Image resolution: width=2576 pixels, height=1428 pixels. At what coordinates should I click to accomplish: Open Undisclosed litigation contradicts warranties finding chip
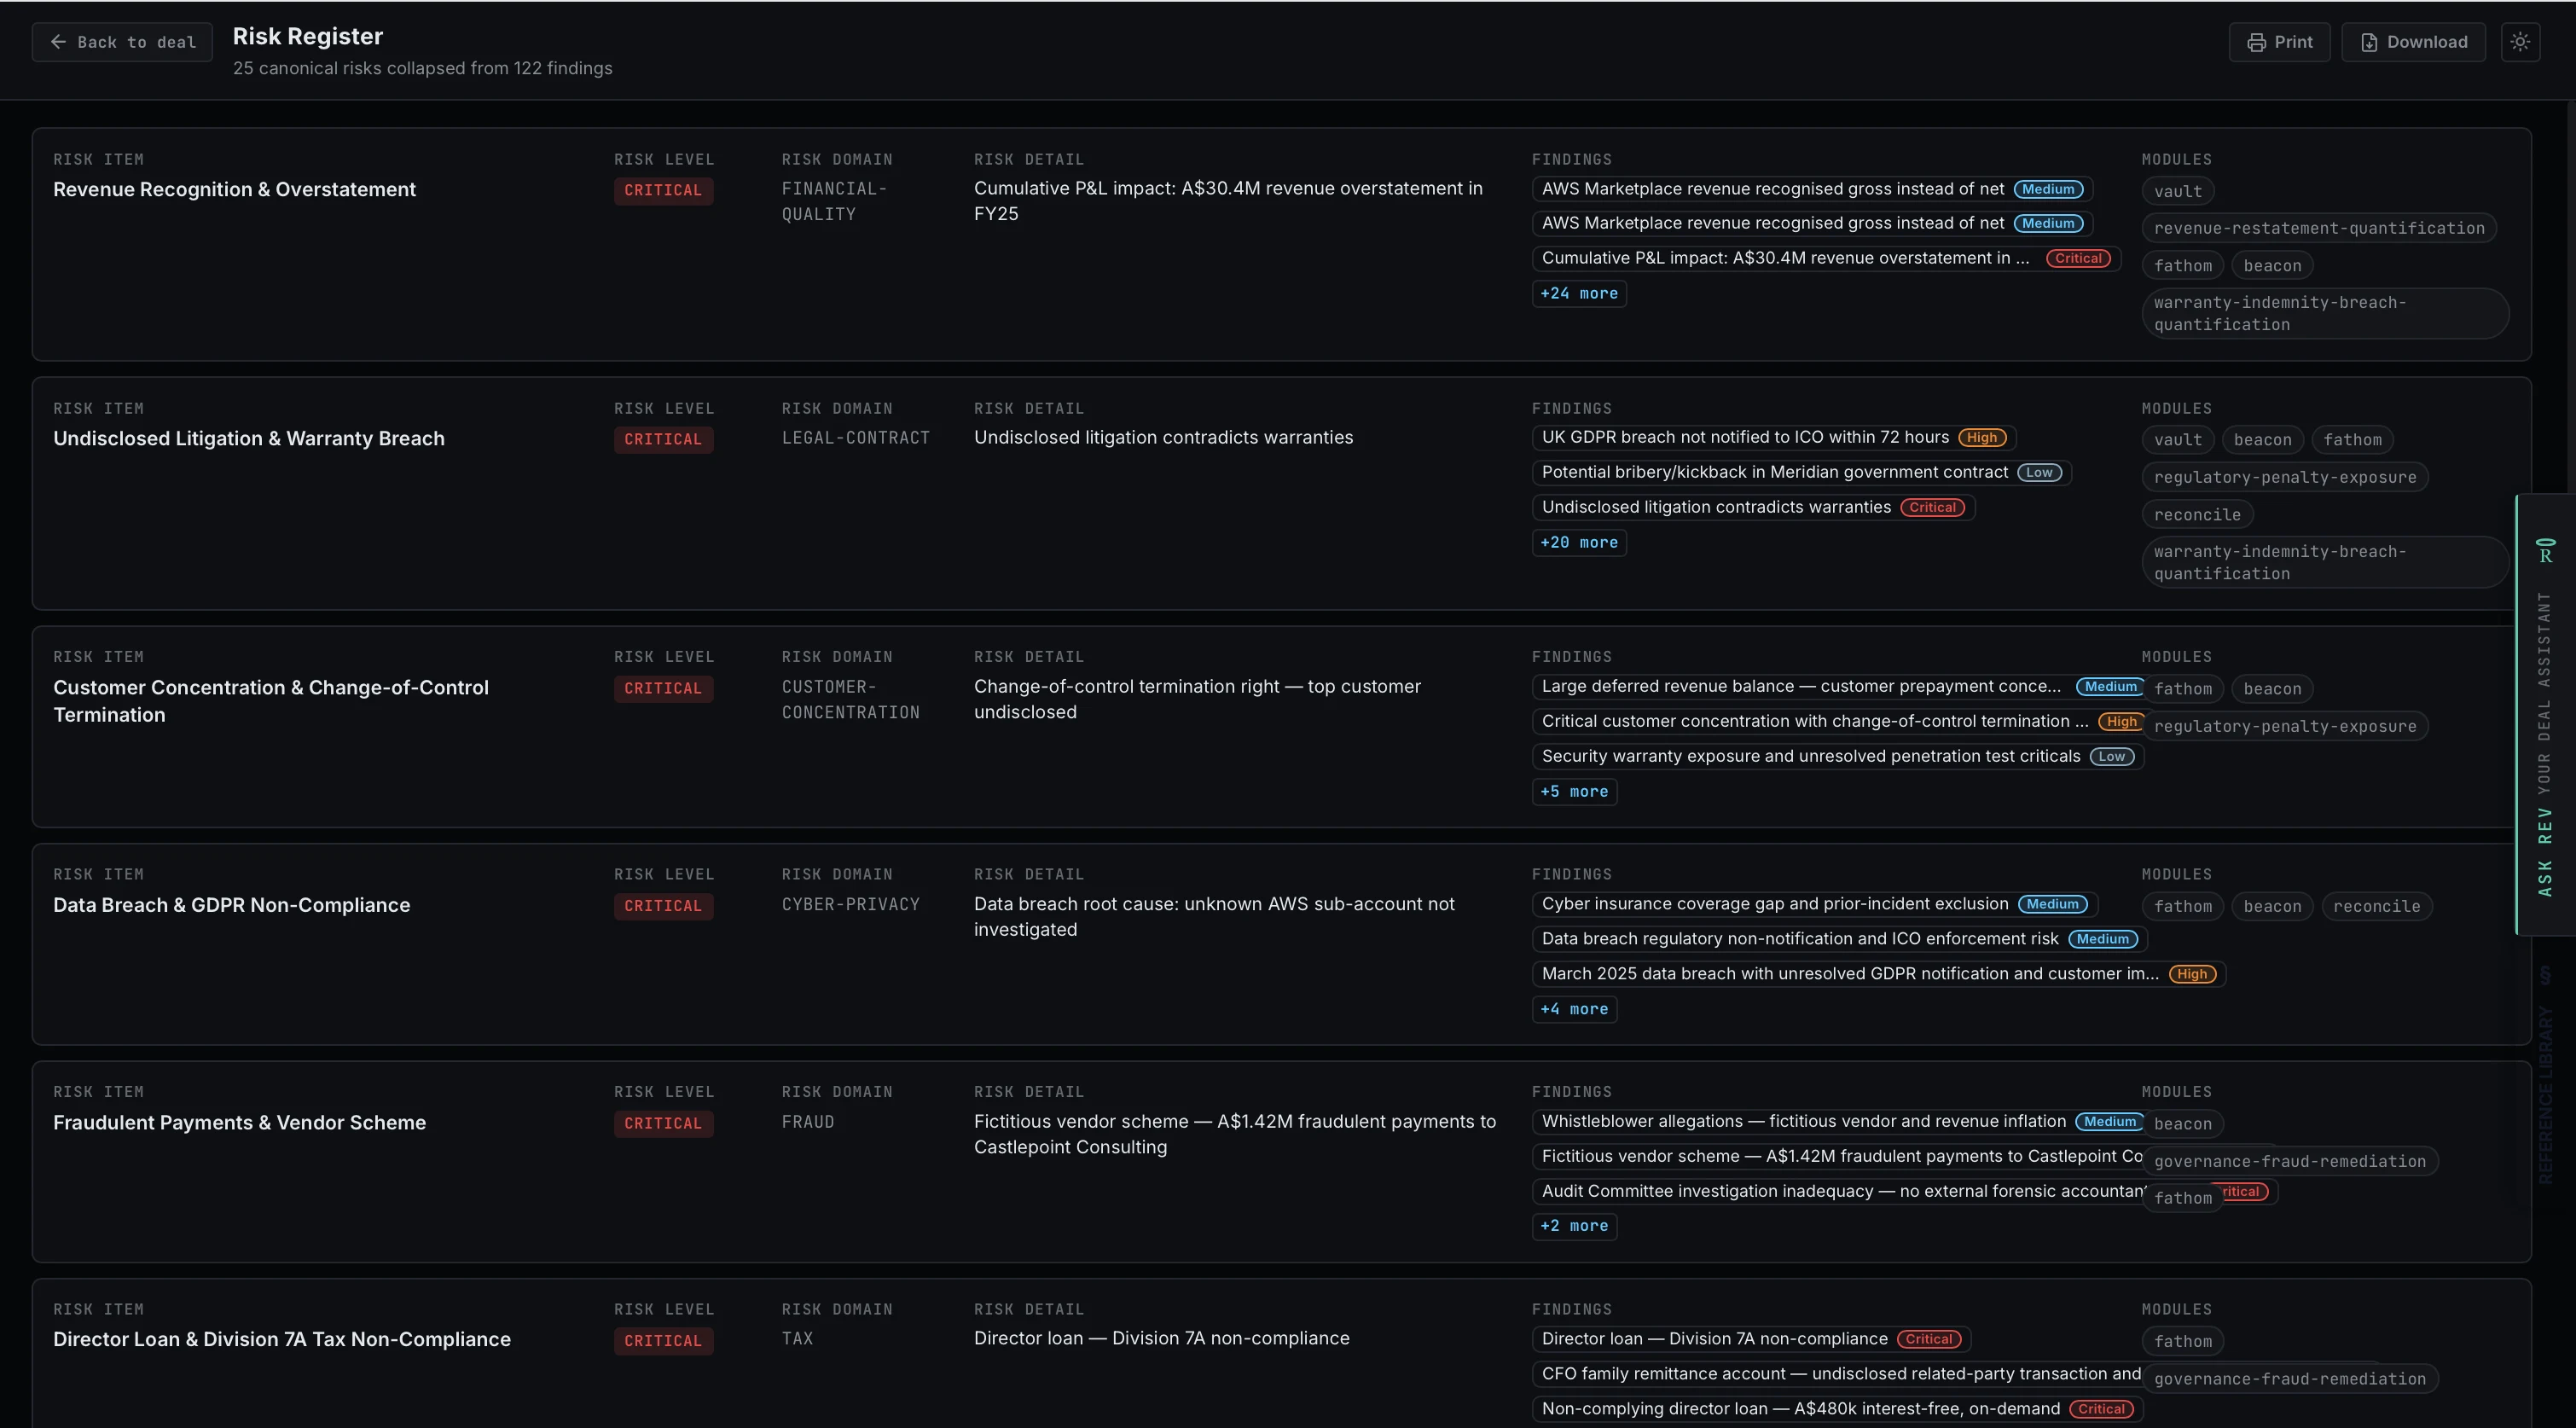coord(1753,507)
